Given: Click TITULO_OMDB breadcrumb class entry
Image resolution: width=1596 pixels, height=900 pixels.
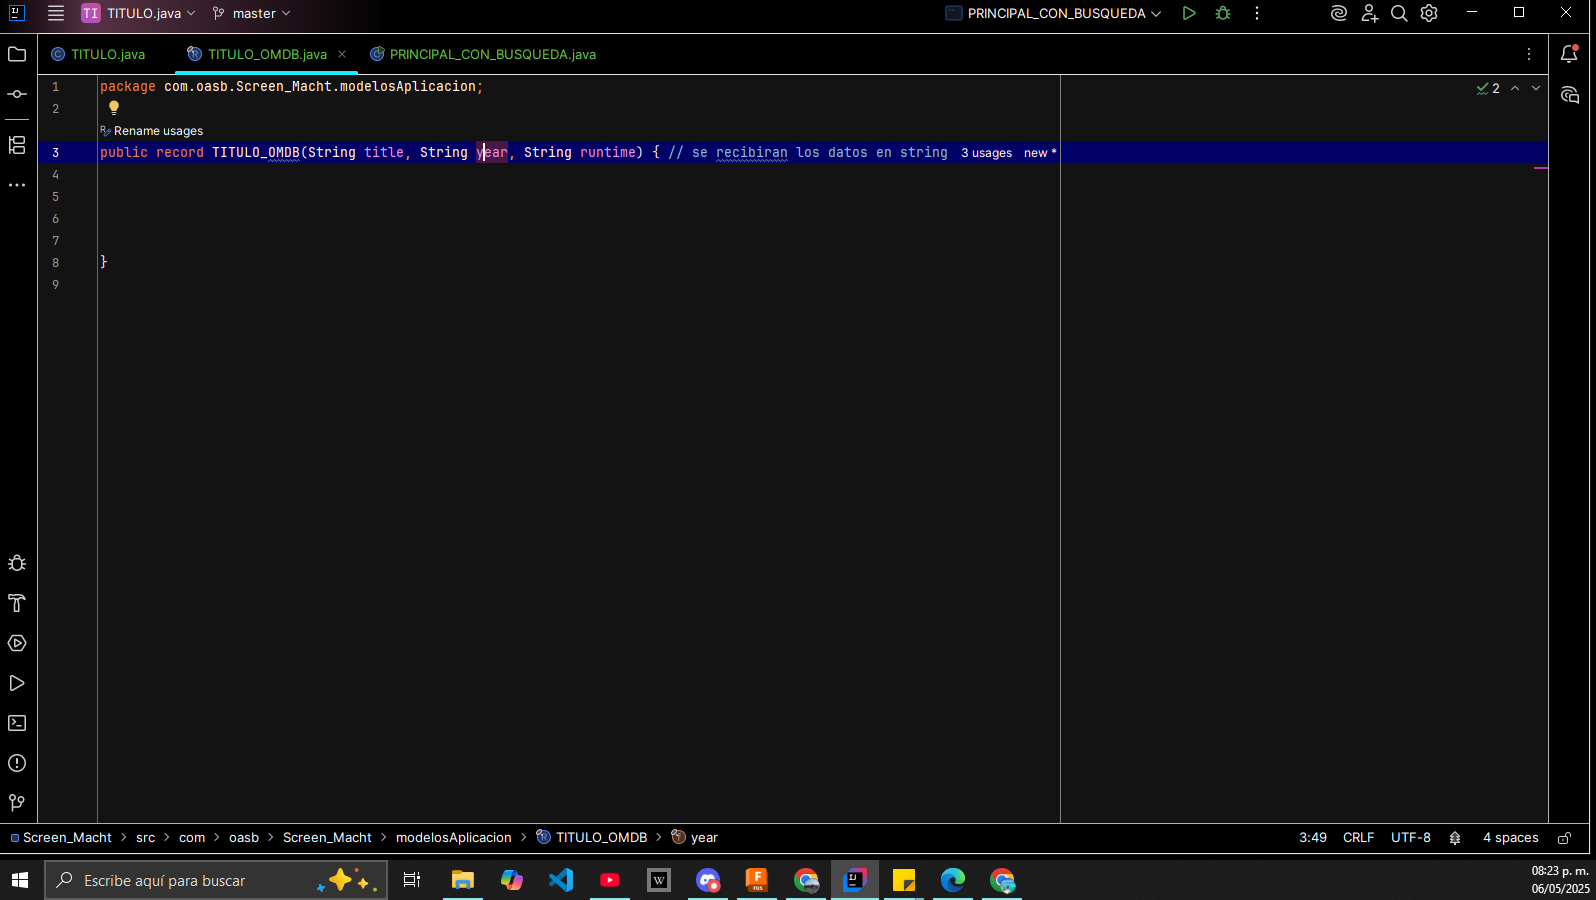Looking at the screenshot, I should (592, 838).
